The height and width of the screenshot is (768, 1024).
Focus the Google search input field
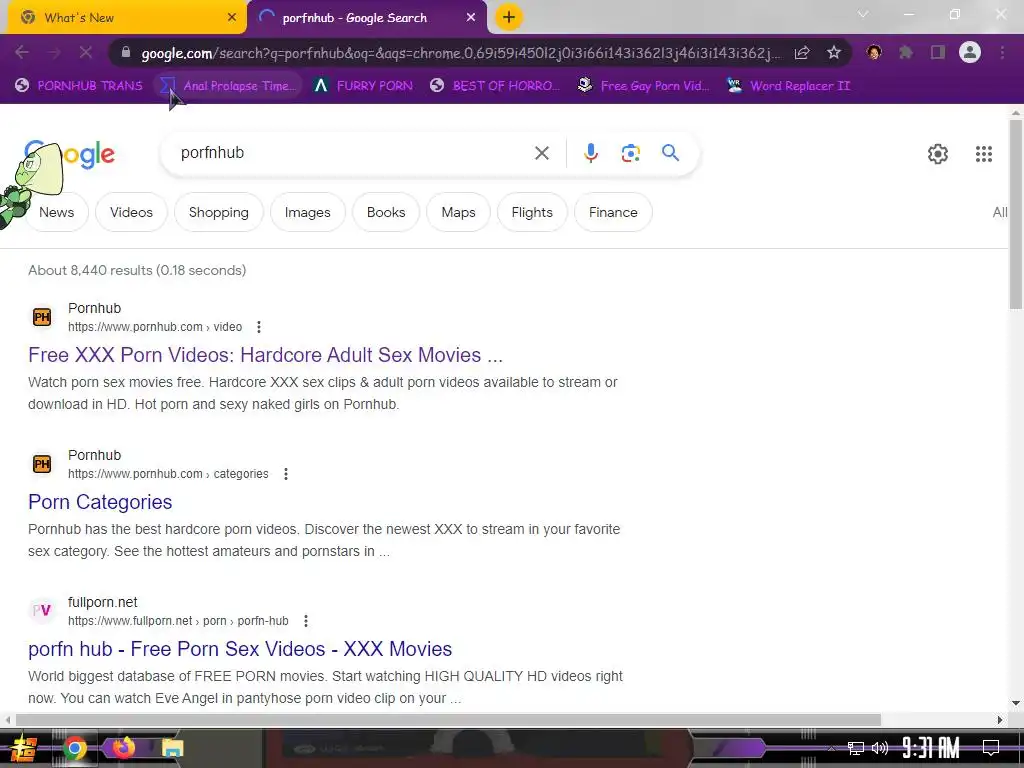[x=353, y=153]
